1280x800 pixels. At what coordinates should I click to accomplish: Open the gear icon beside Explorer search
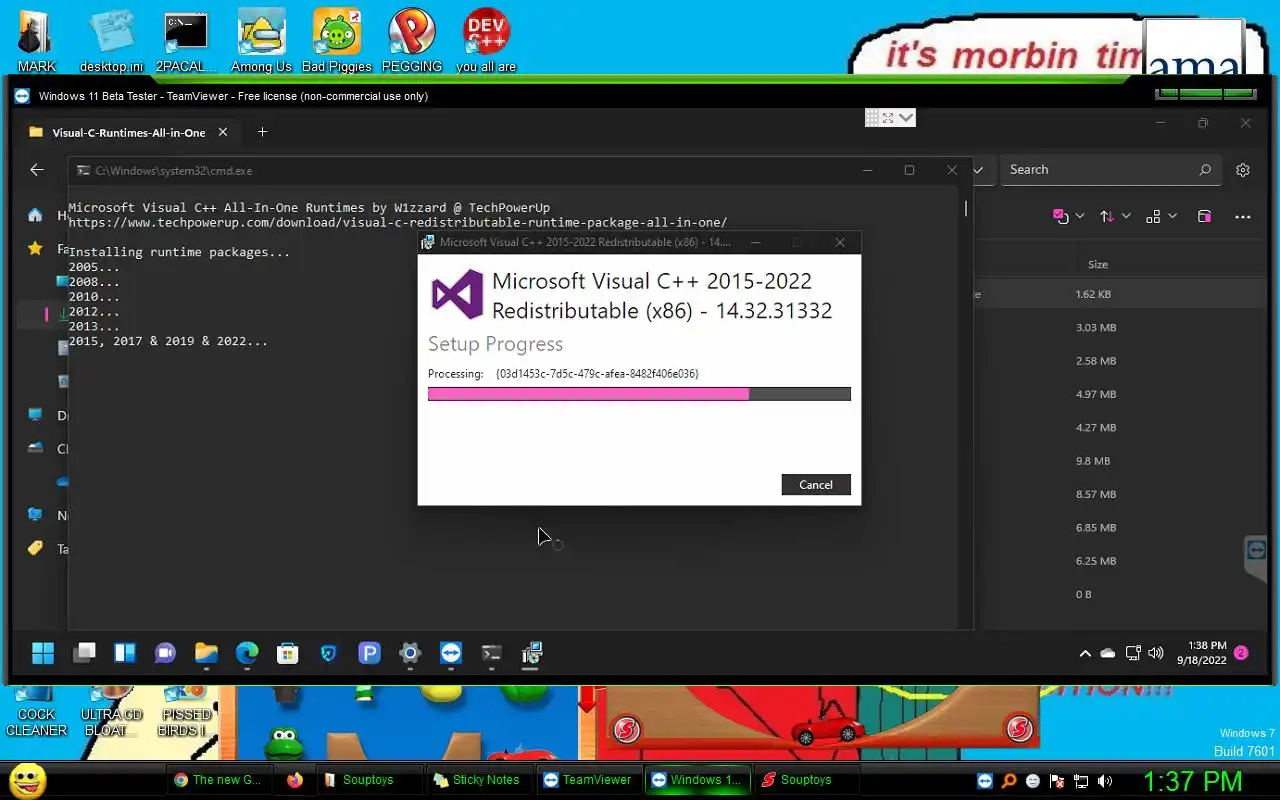click(1243, 170)
